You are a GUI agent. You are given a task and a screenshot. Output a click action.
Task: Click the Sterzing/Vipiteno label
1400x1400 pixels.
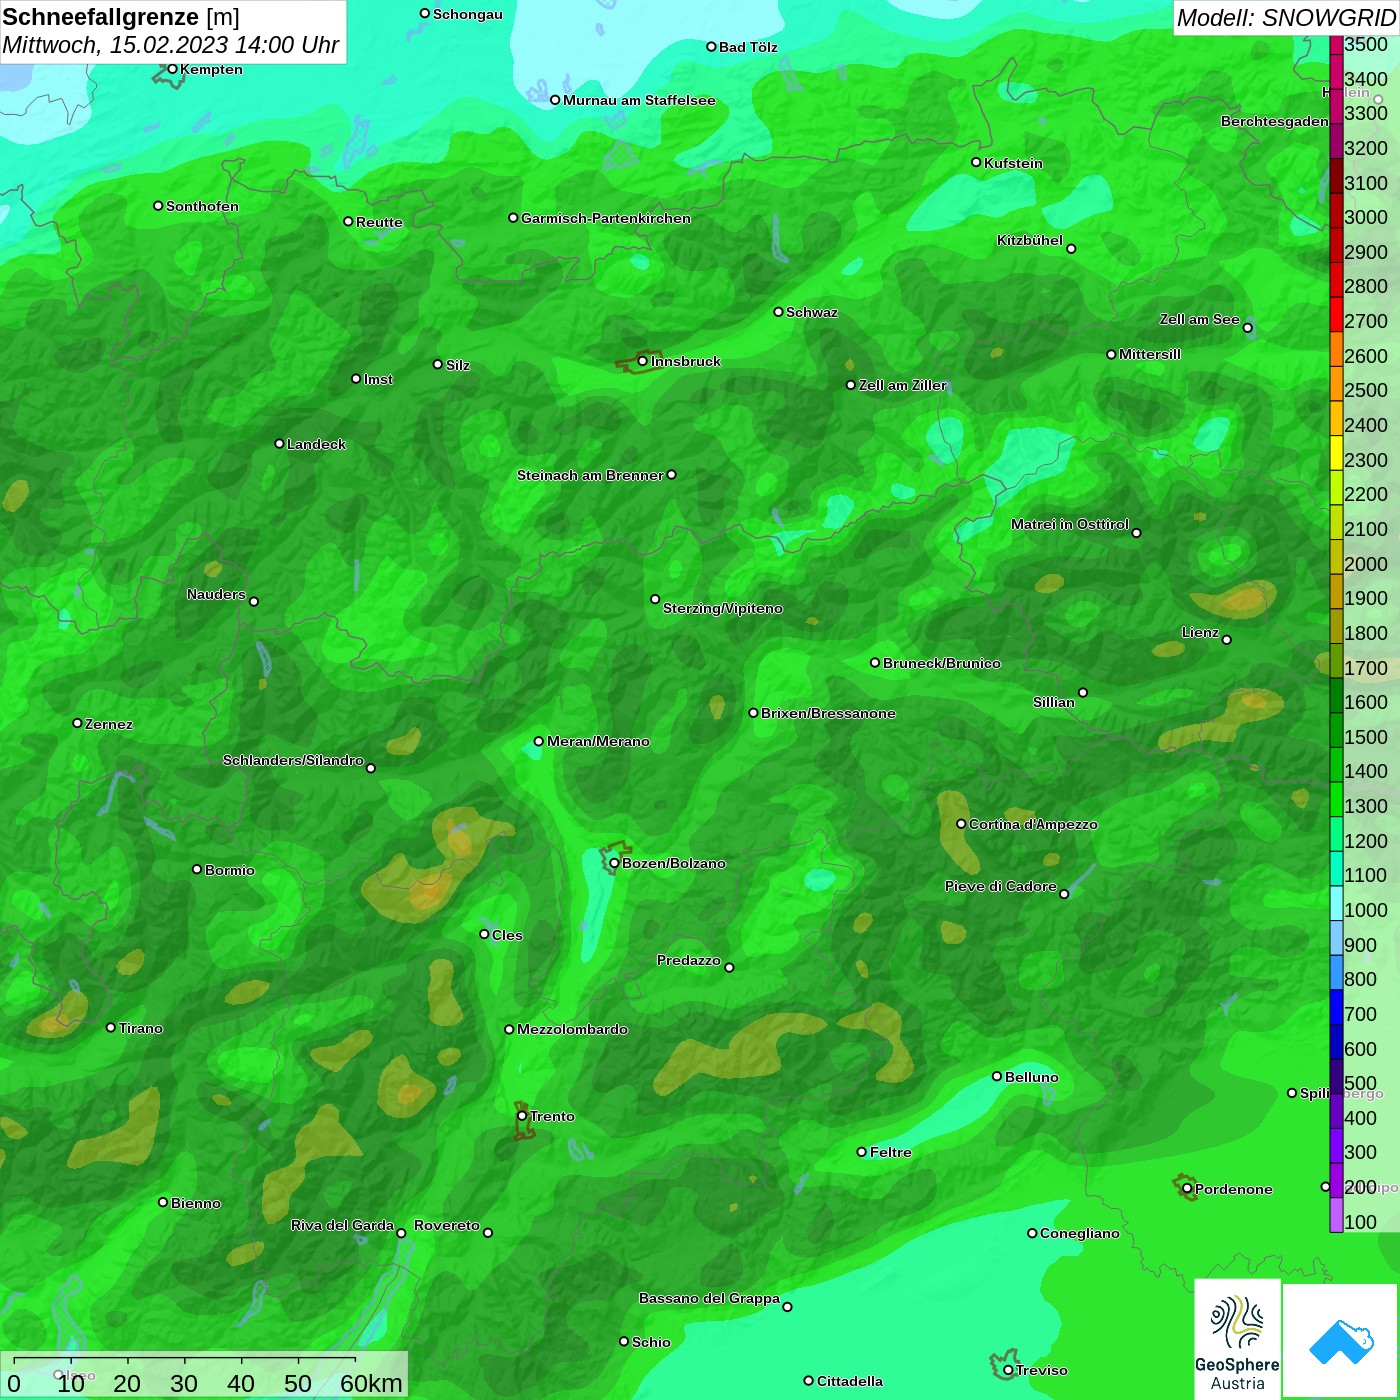pyautogui.click(x=723, y=608)
